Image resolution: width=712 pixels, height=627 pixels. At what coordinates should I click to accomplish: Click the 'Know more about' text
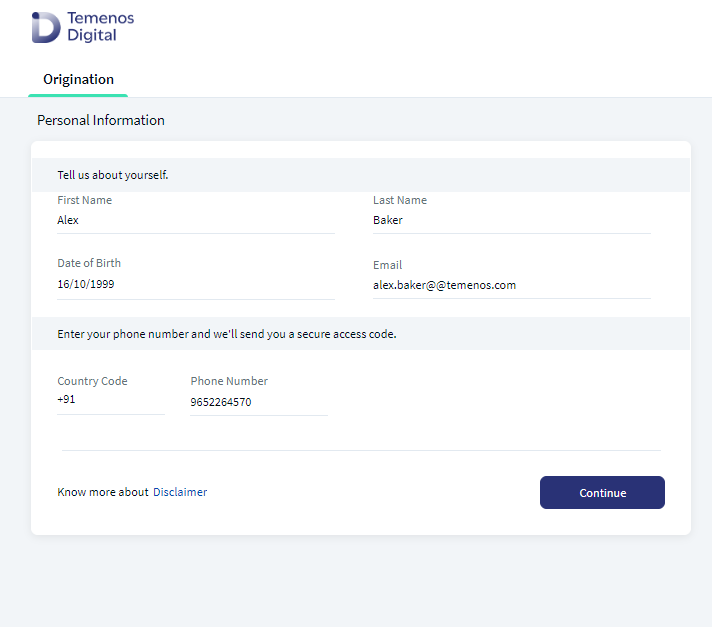(x=103, y=492)
